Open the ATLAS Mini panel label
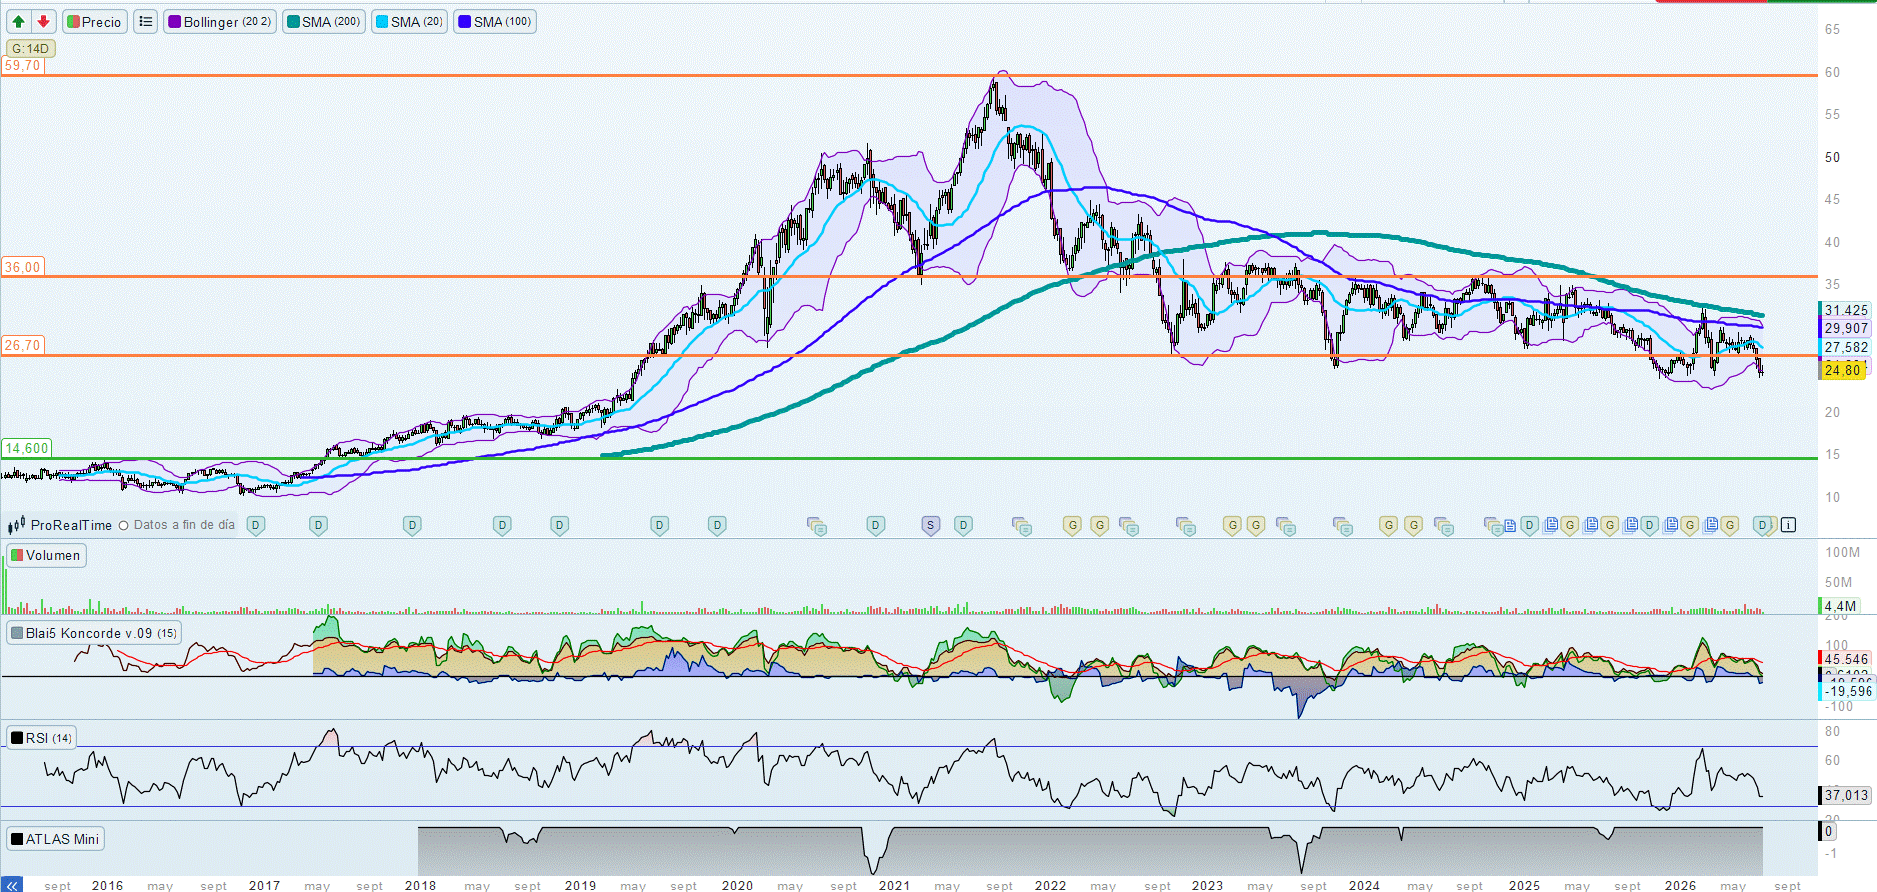The image size is (1877, 892). tap(55, 839)
